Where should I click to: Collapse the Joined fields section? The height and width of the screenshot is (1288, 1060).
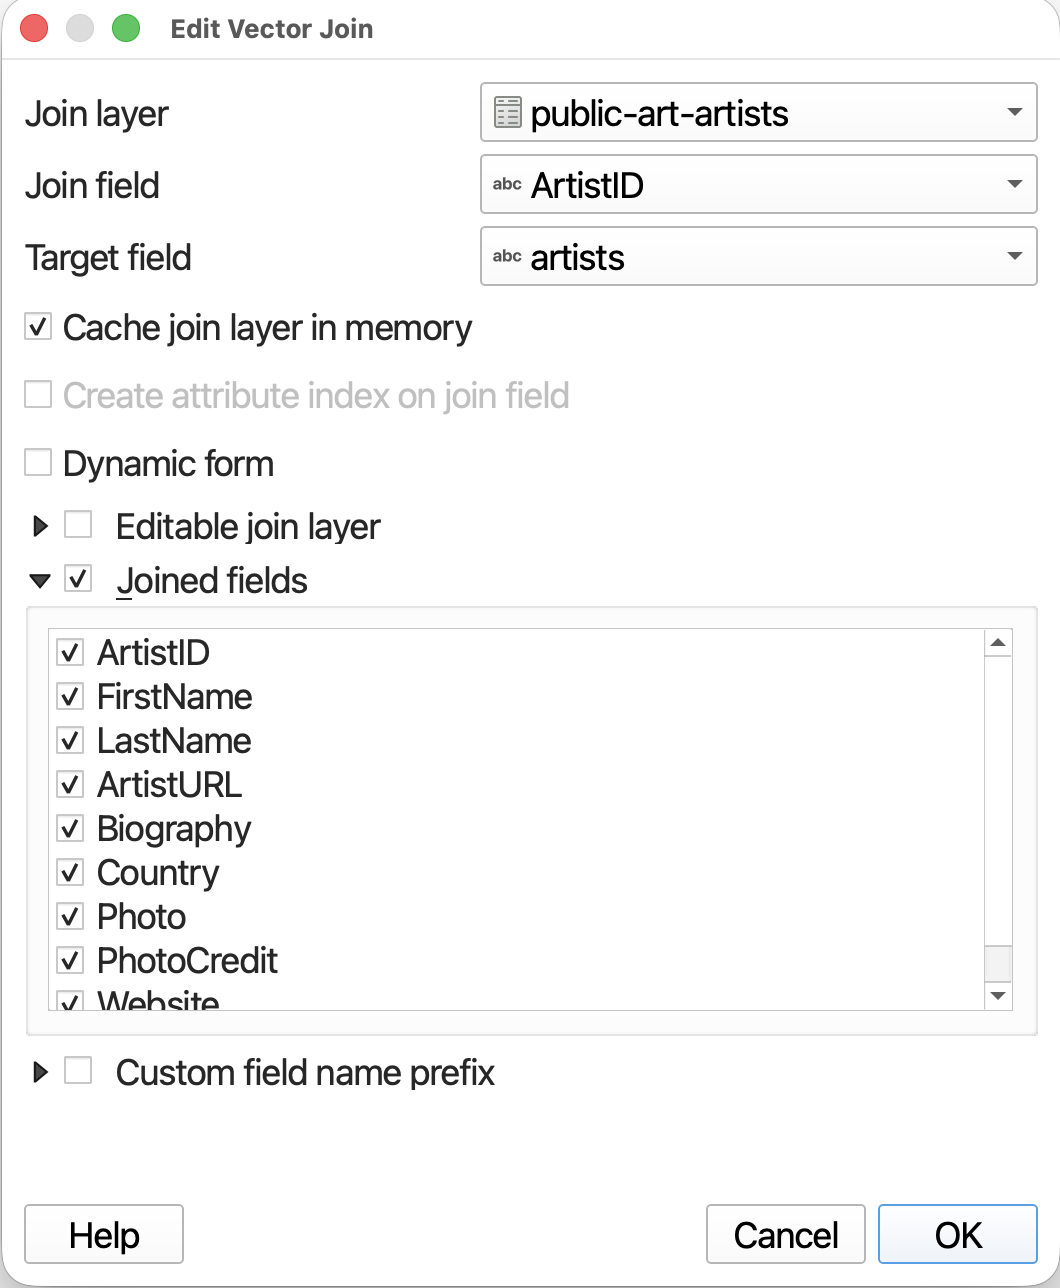pyautogui.click(x=40, y=580)
